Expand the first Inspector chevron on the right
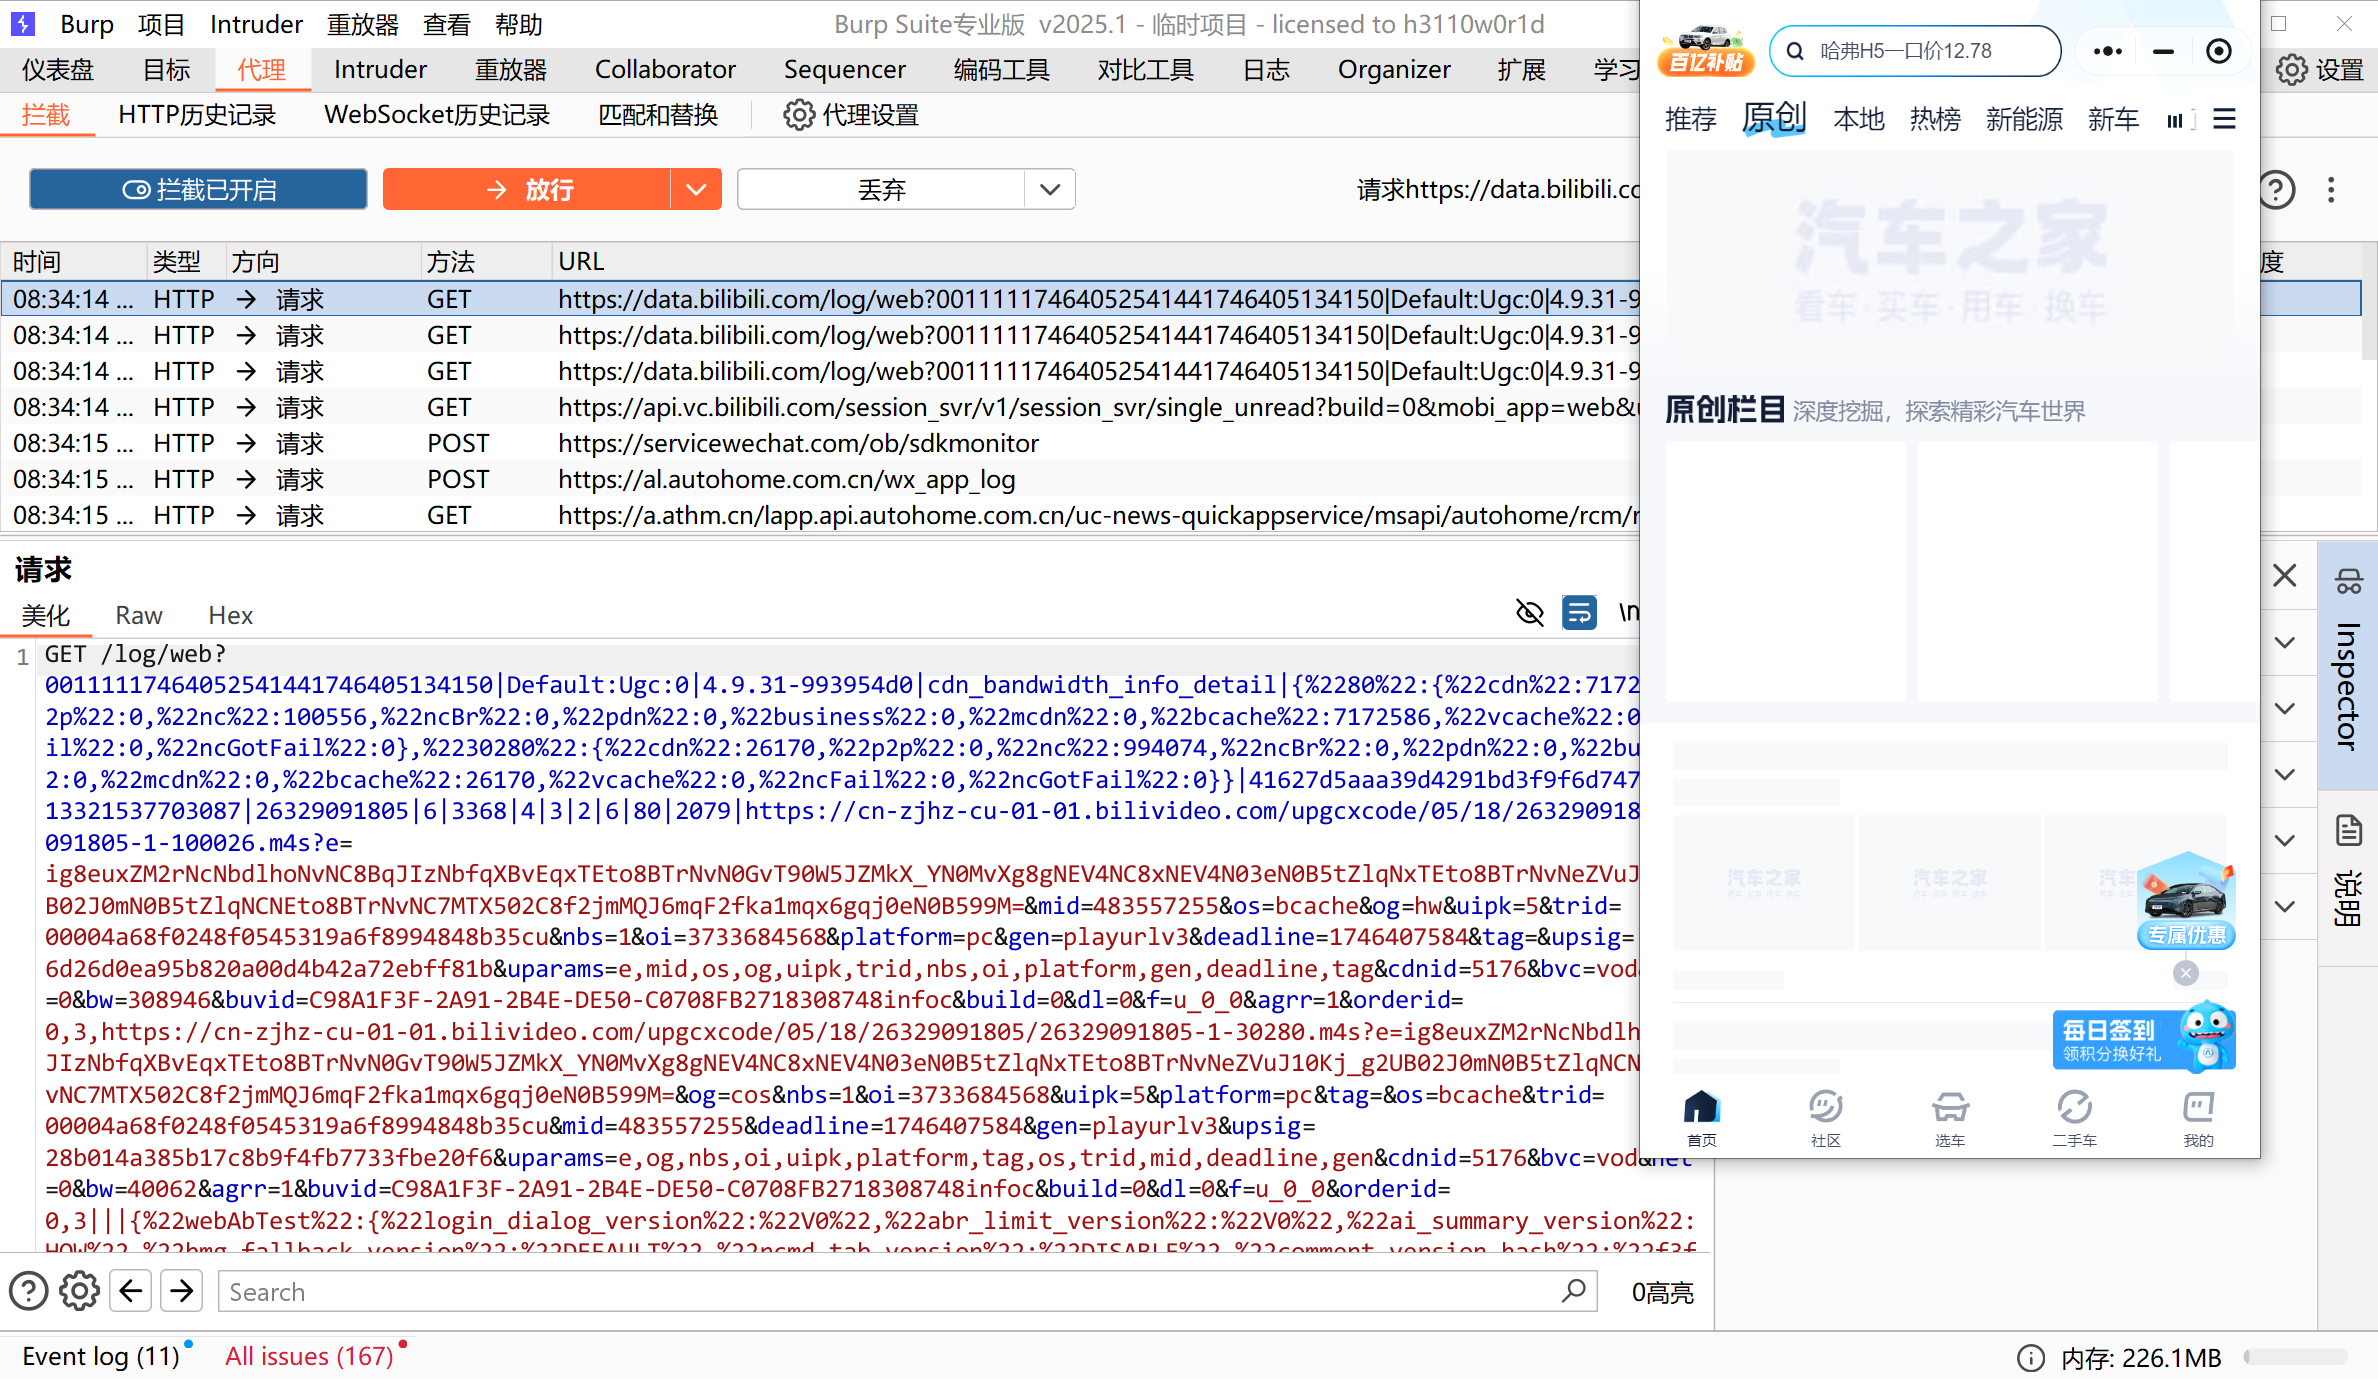Screen dimensions: 2378x1379 [x=2285, y=642]
